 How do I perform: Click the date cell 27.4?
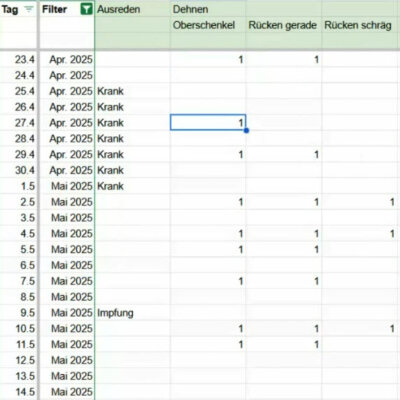point(18,123)
